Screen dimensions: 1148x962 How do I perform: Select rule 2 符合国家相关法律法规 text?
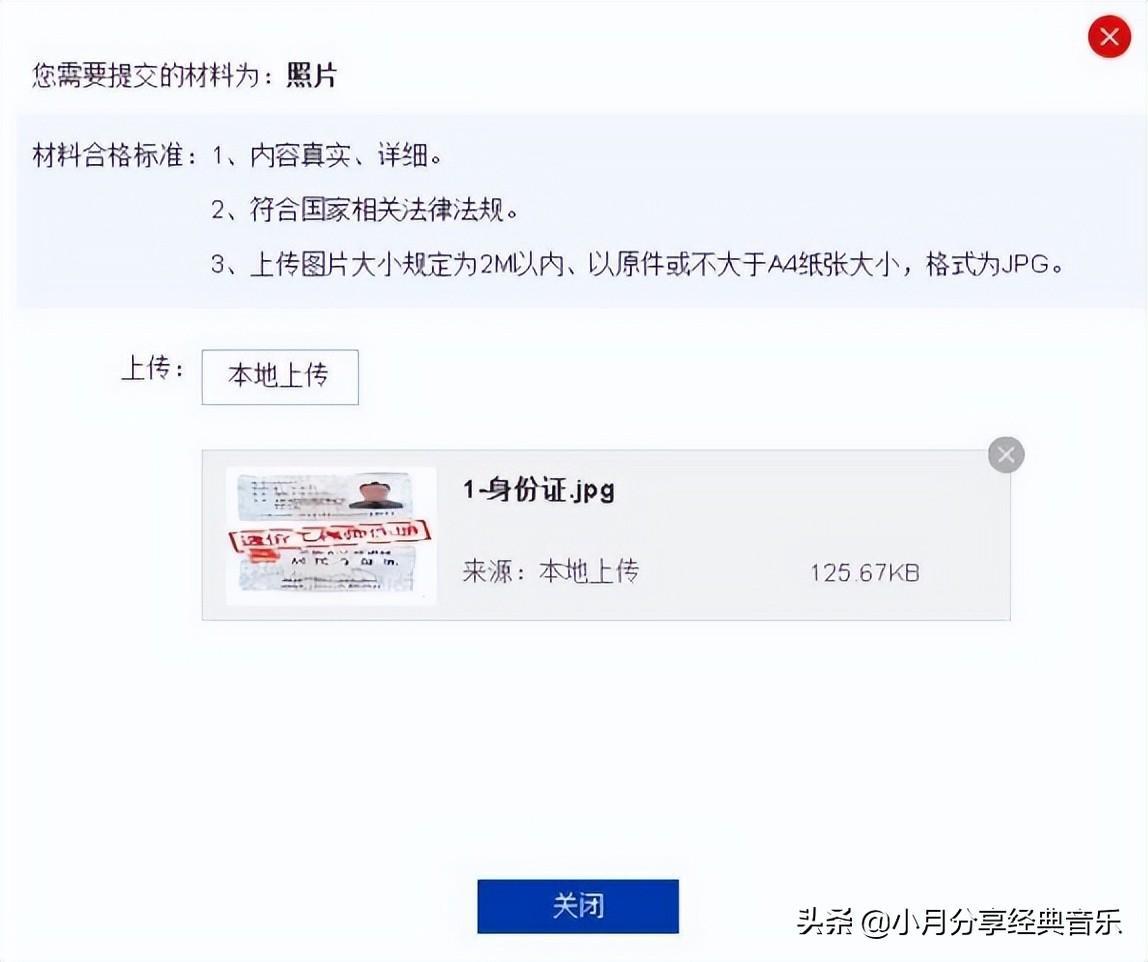[365, 210]
